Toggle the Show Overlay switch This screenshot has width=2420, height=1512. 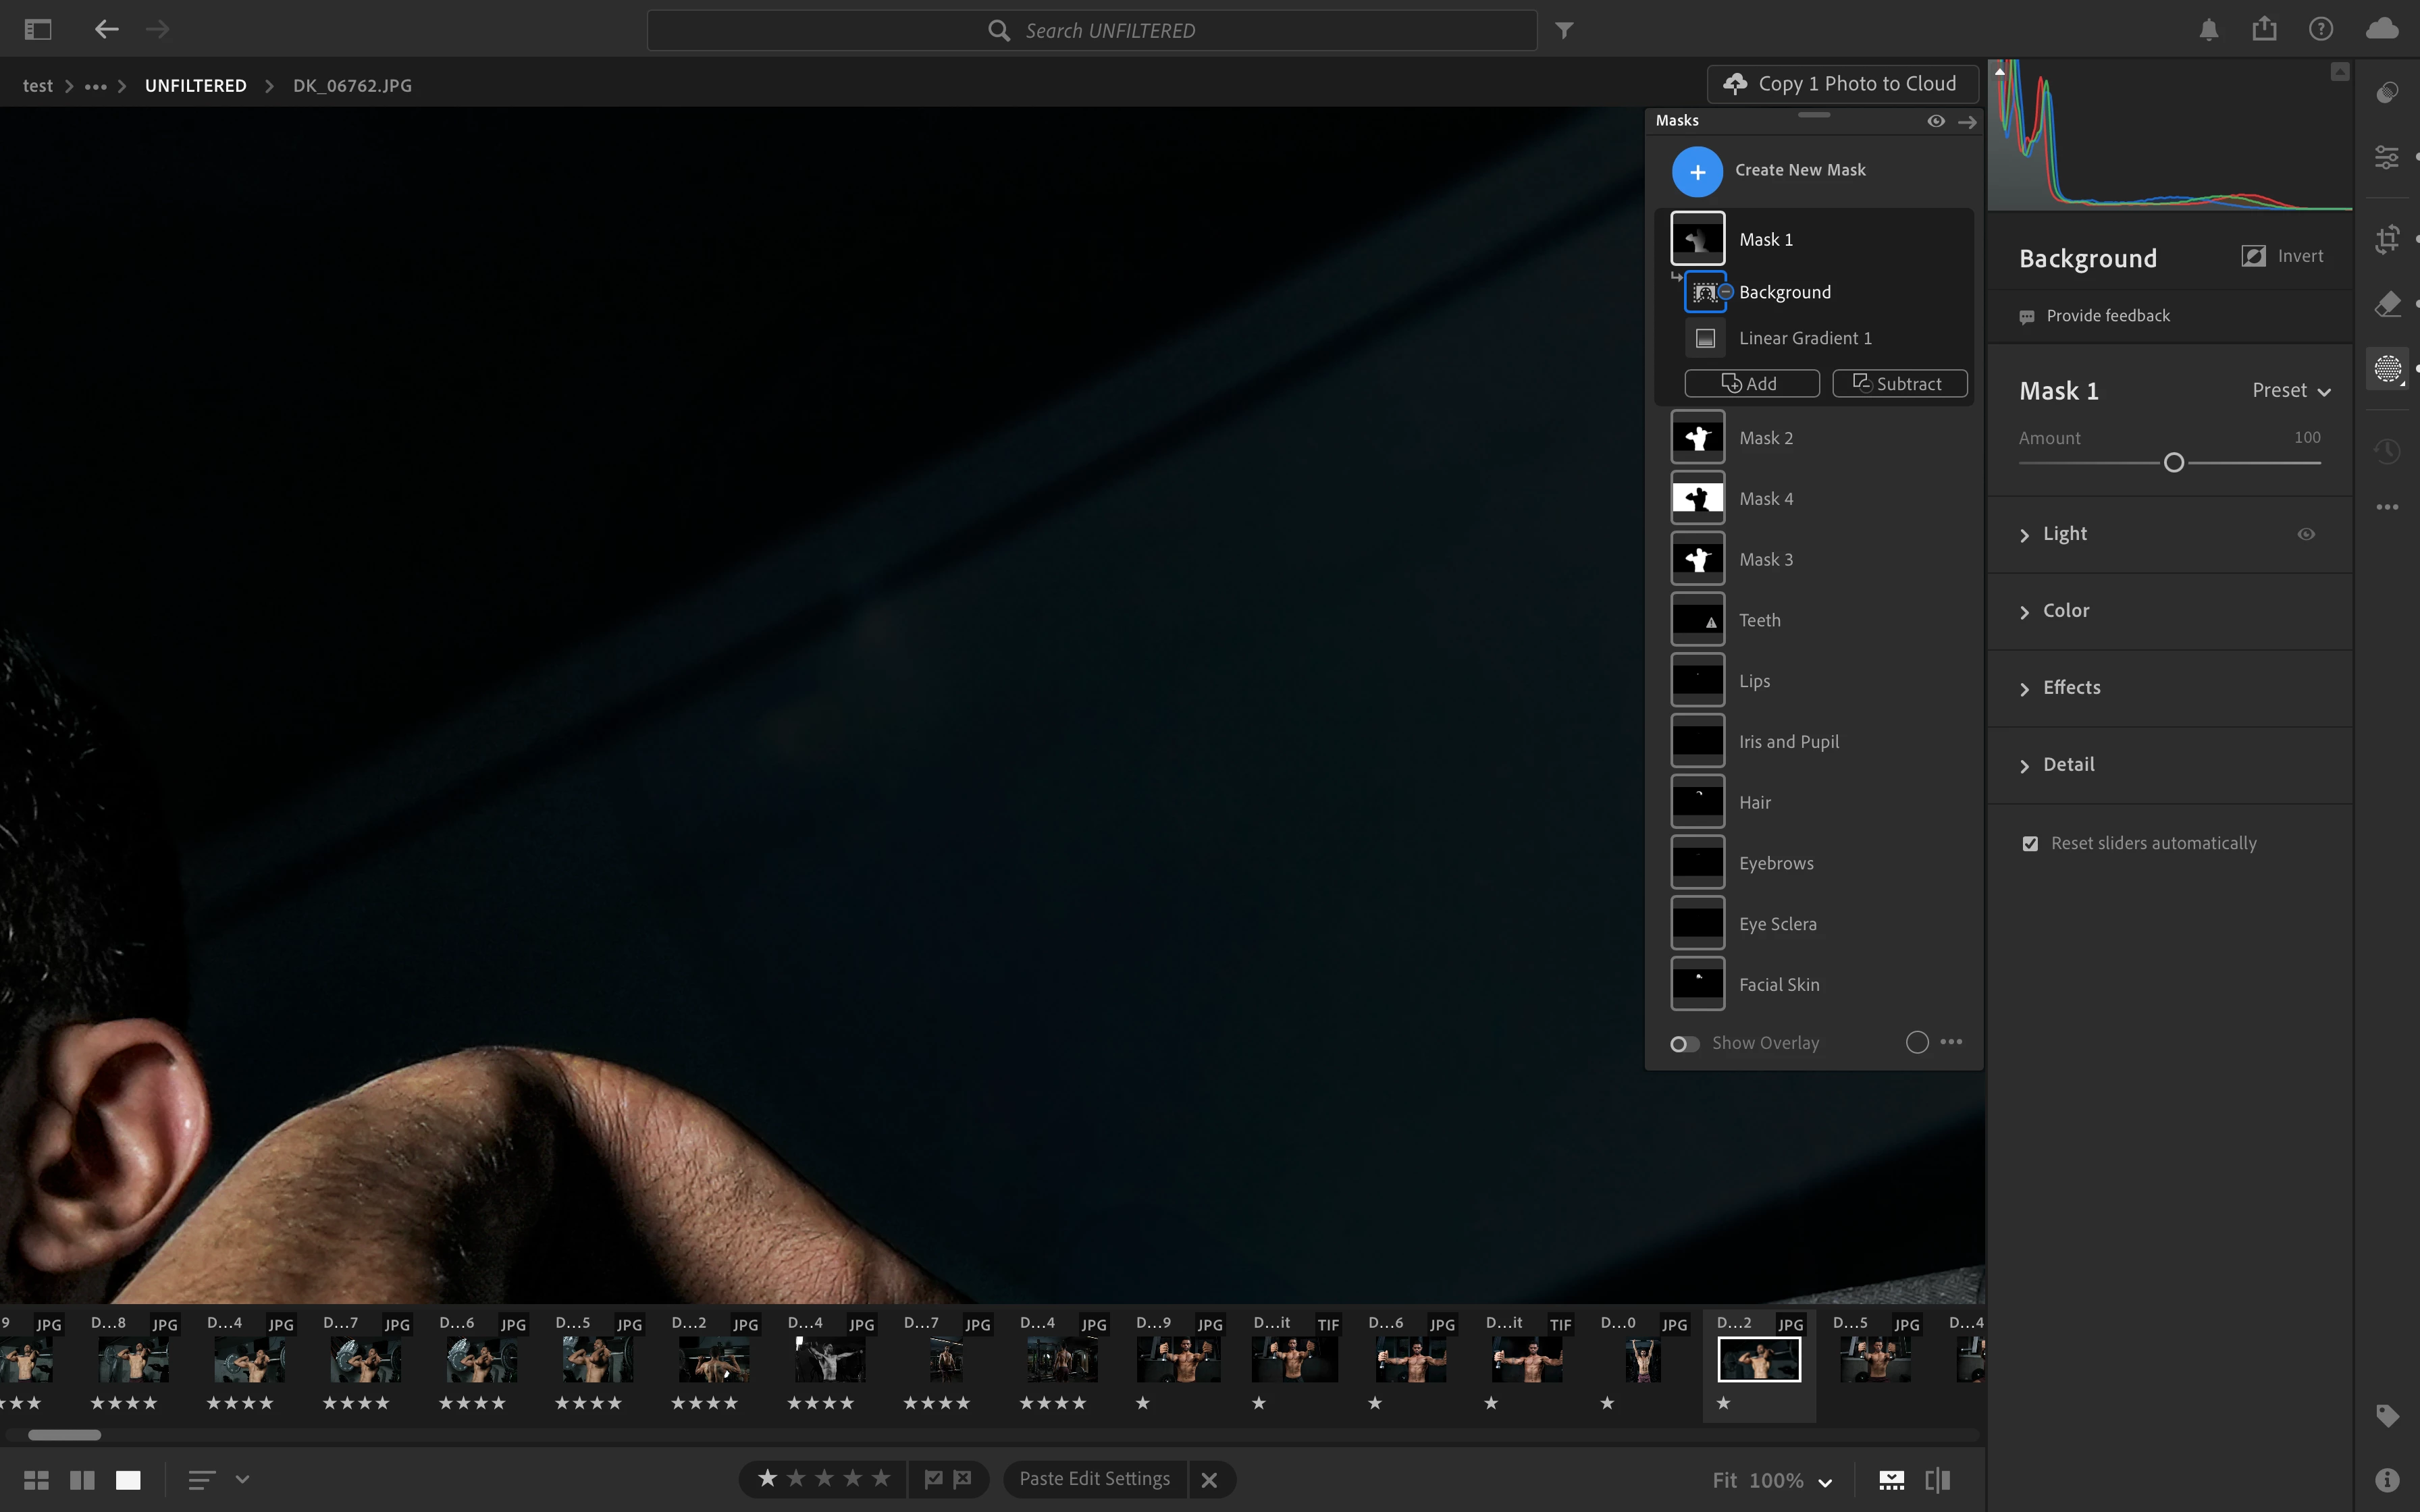pos(1684,1044)
